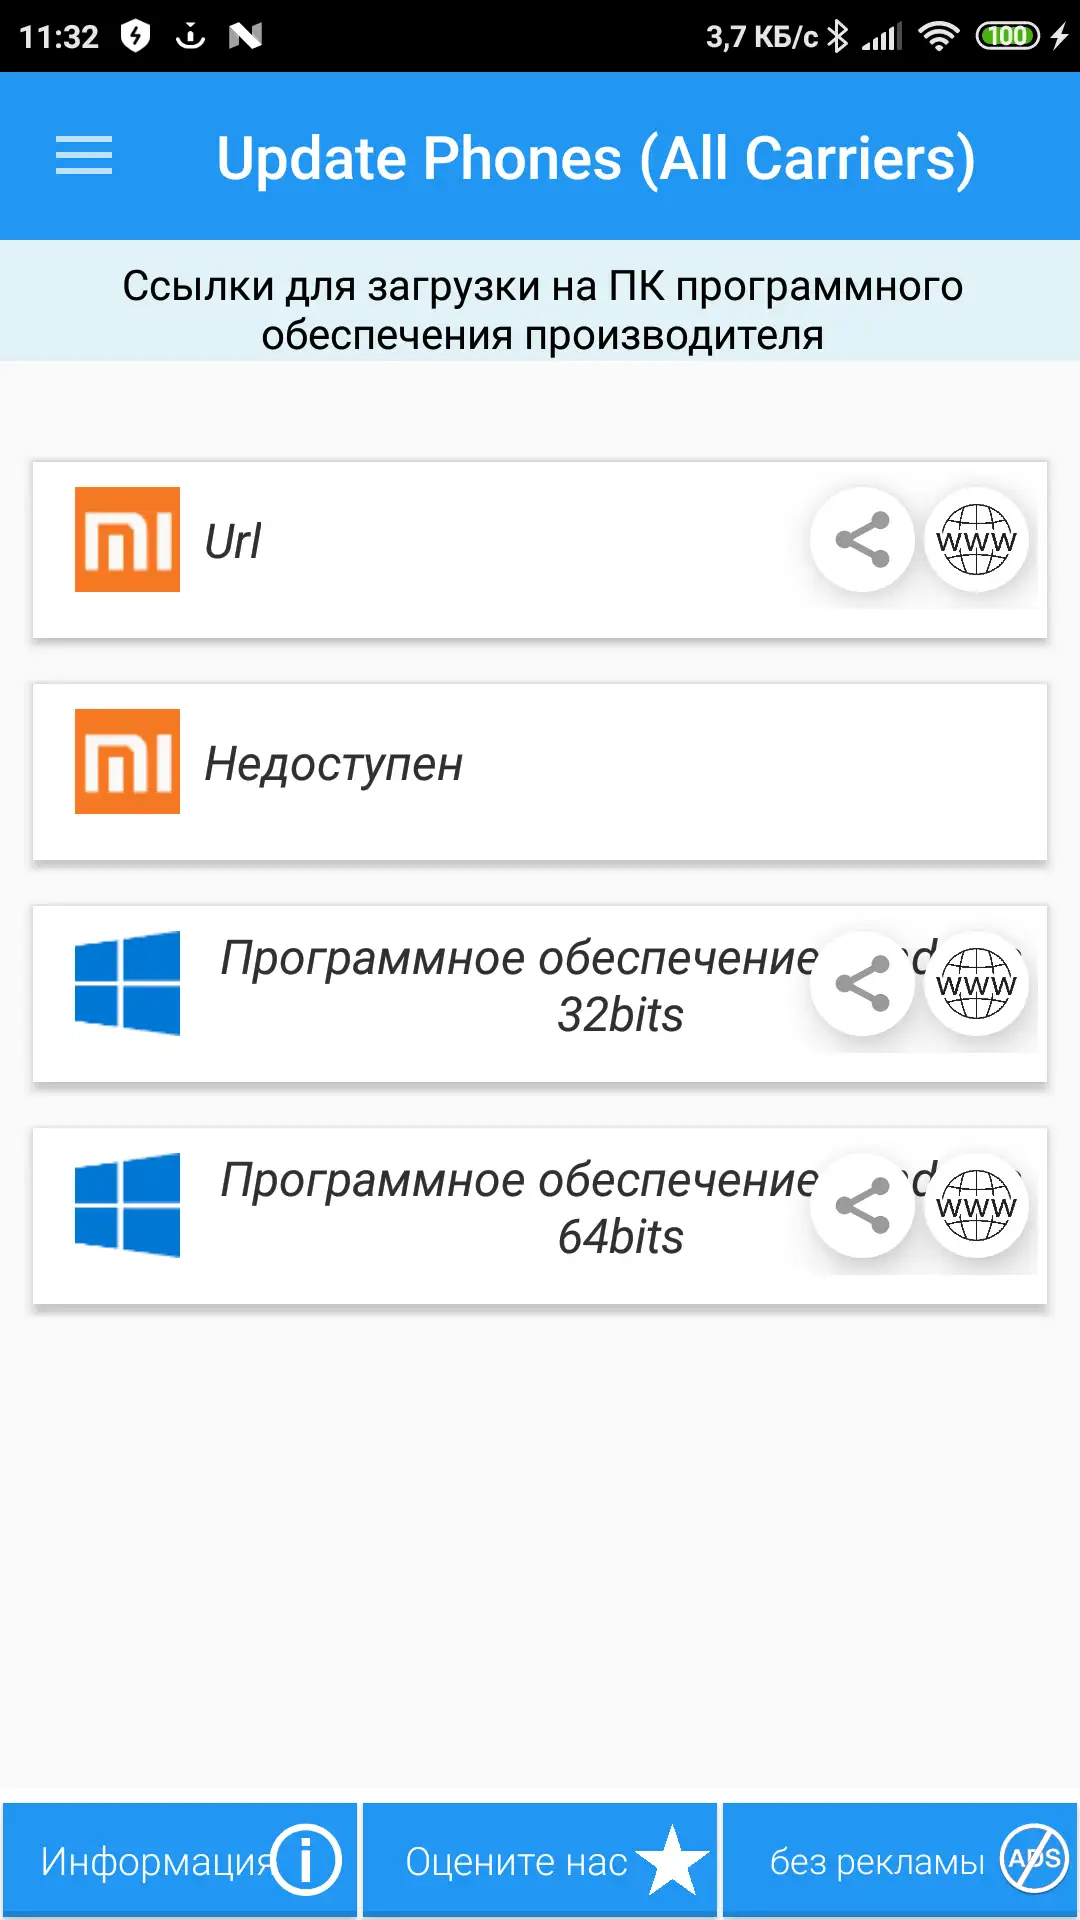Viewport: 1080px width, 1920px height.
Task: Open the Информация tab
Action: (180, 1860)
